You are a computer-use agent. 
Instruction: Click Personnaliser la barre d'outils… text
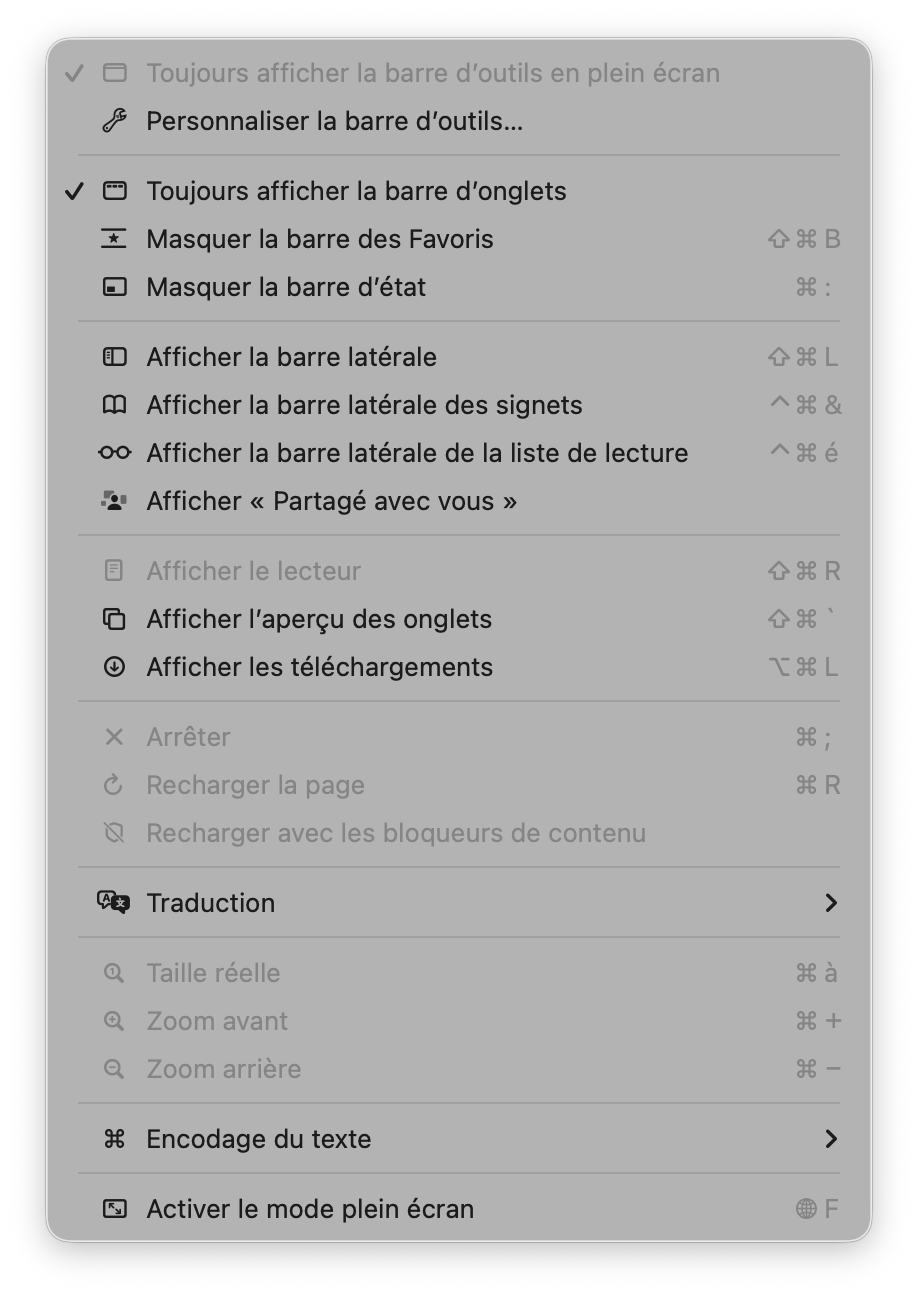pos(334,121)
